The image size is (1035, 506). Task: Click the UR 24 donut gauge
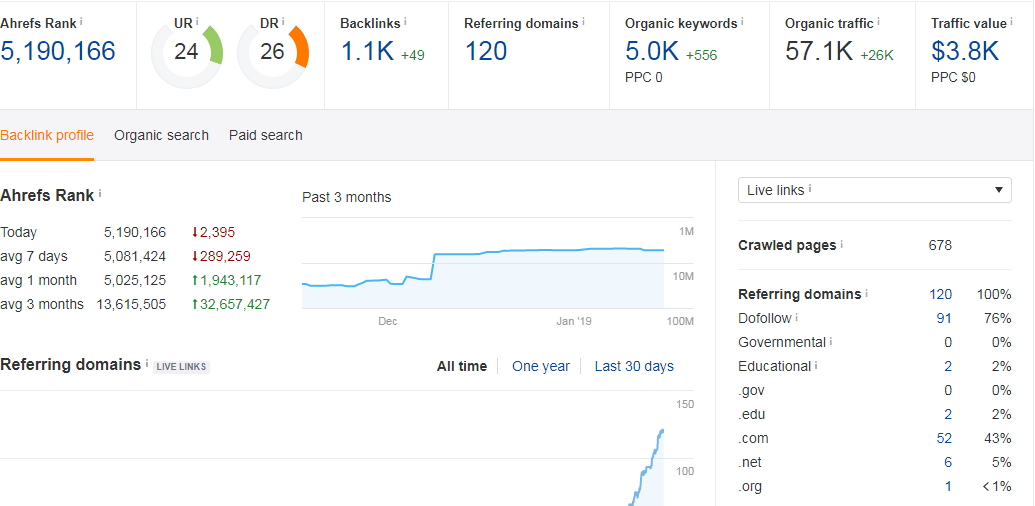coord(186,52)
